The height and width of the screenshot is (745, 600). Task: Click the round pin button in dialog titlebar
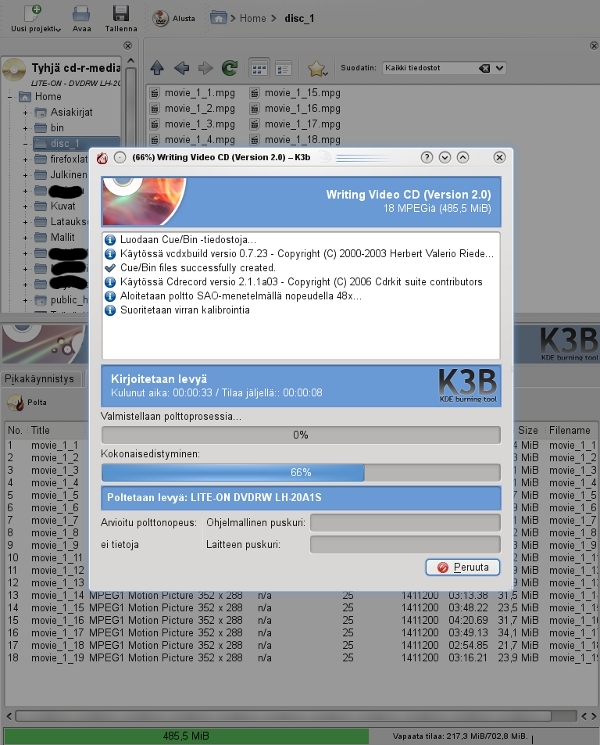(x=120, y=157)
